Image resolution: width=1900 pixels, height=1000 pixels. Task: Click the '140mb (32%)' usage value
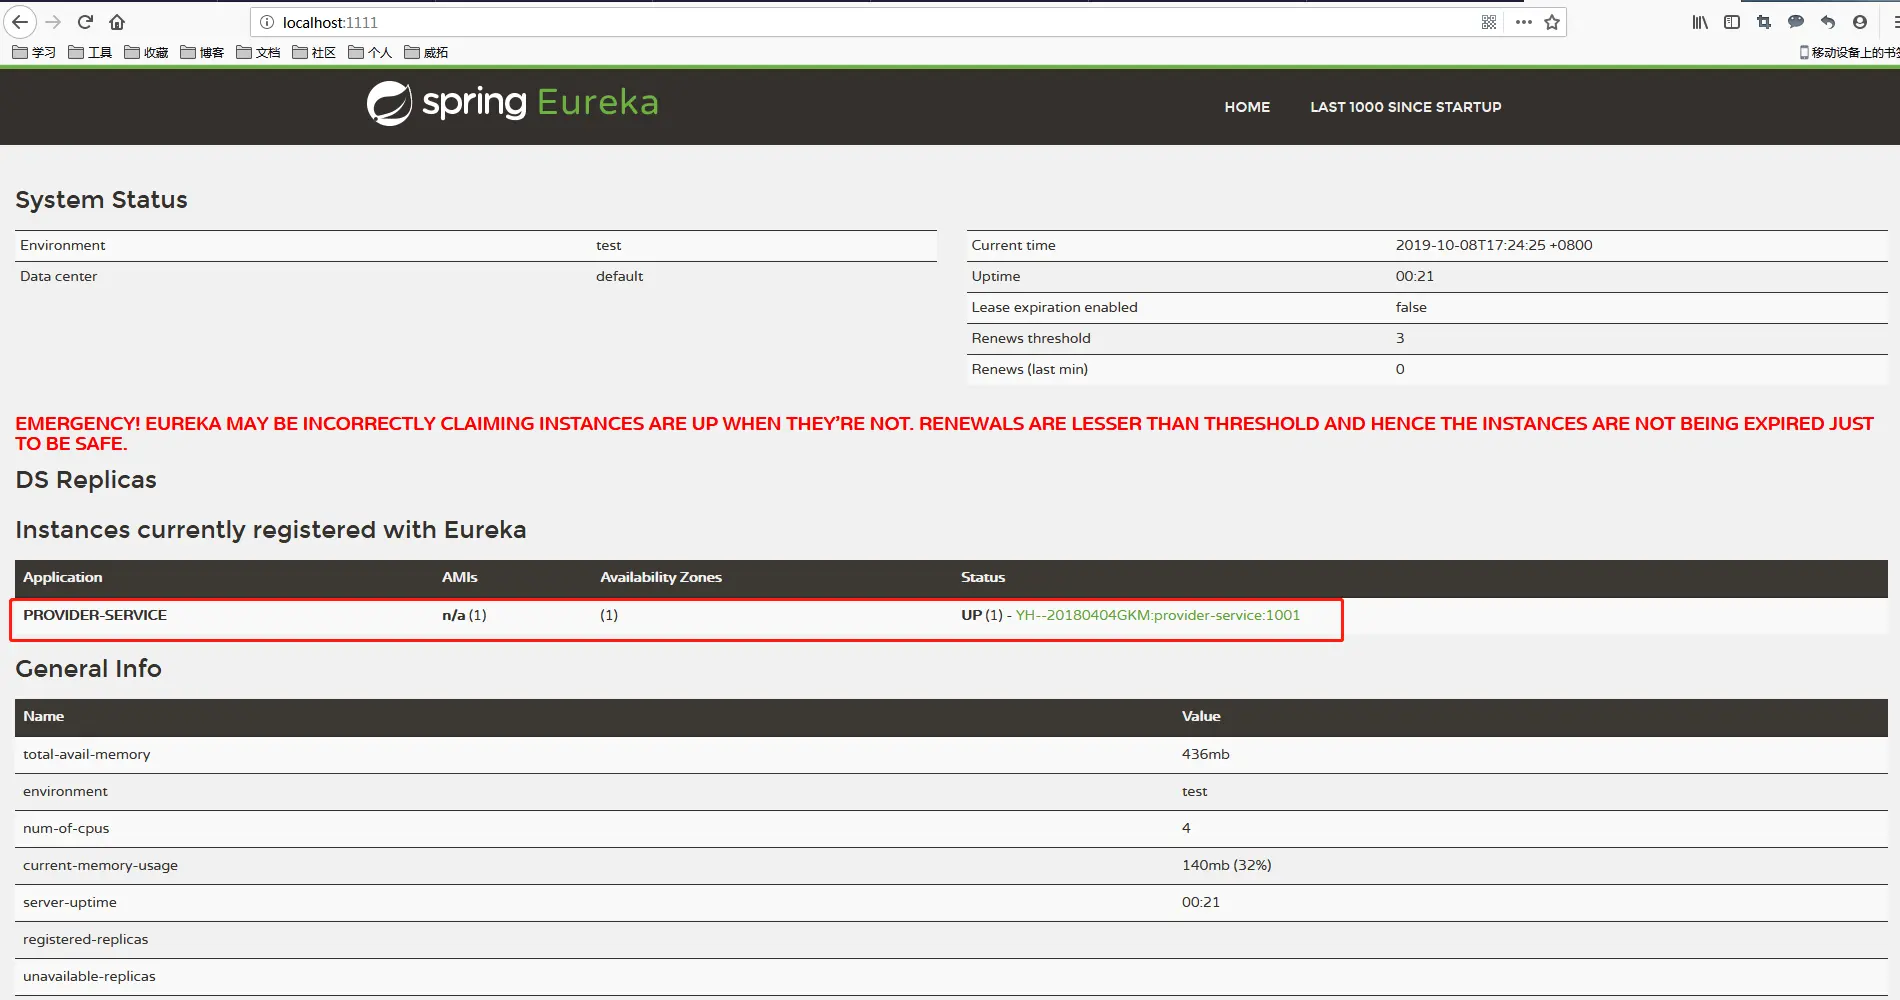coord(1227,865)
